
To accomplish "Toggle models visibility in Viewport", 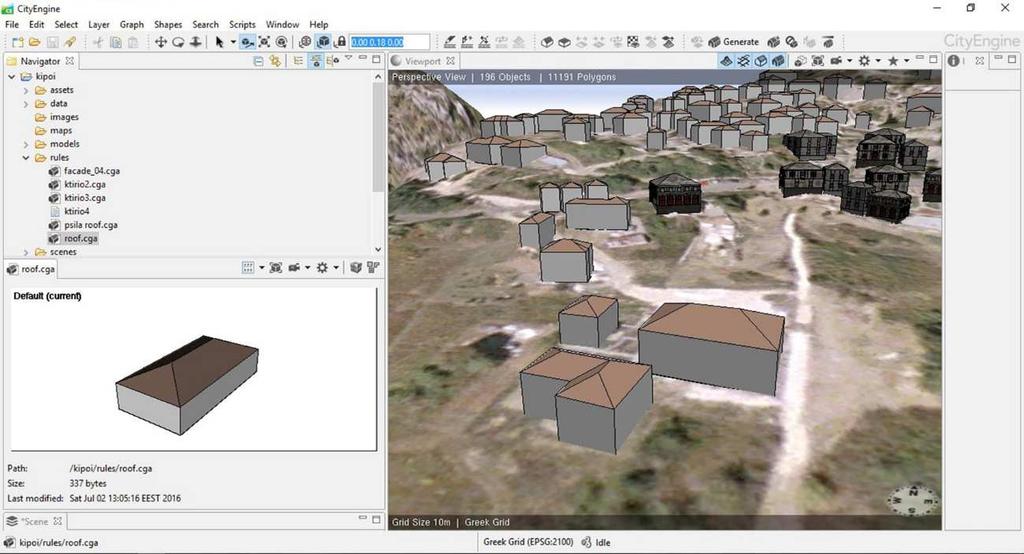I will 778,61.
